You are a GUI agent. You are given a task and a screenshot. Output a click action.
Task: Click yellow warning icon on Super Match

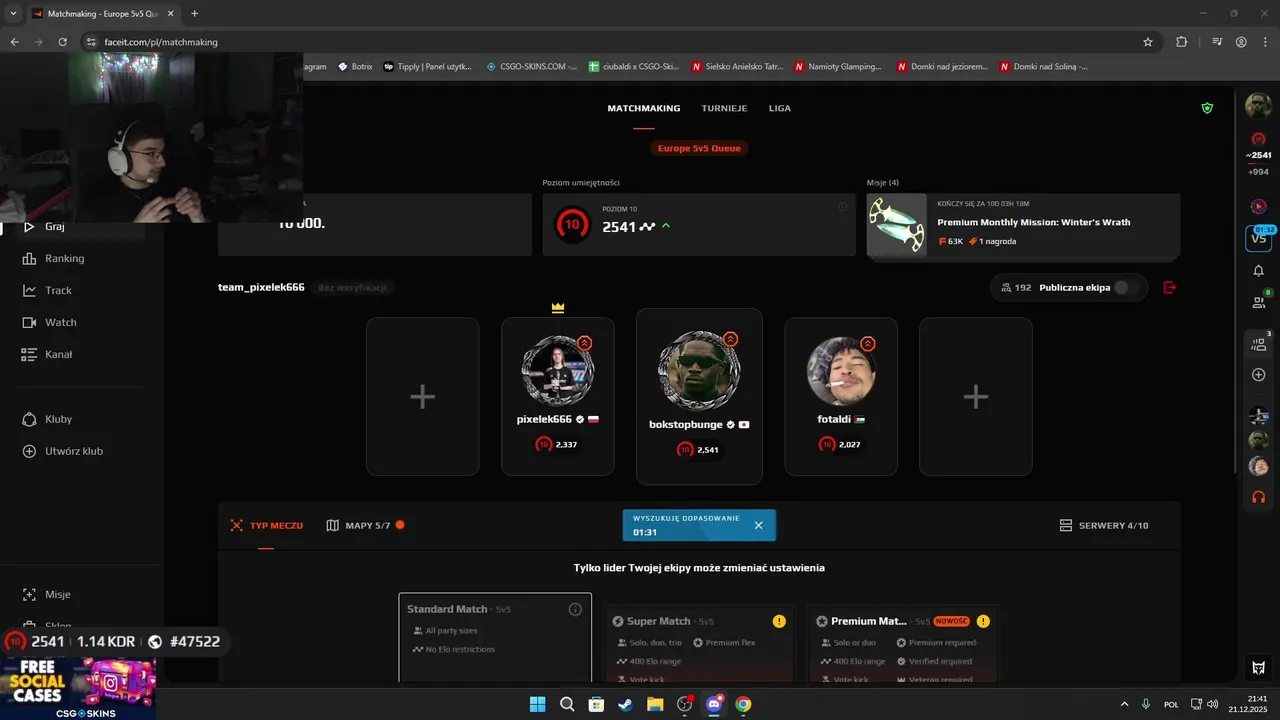(779, 621)
